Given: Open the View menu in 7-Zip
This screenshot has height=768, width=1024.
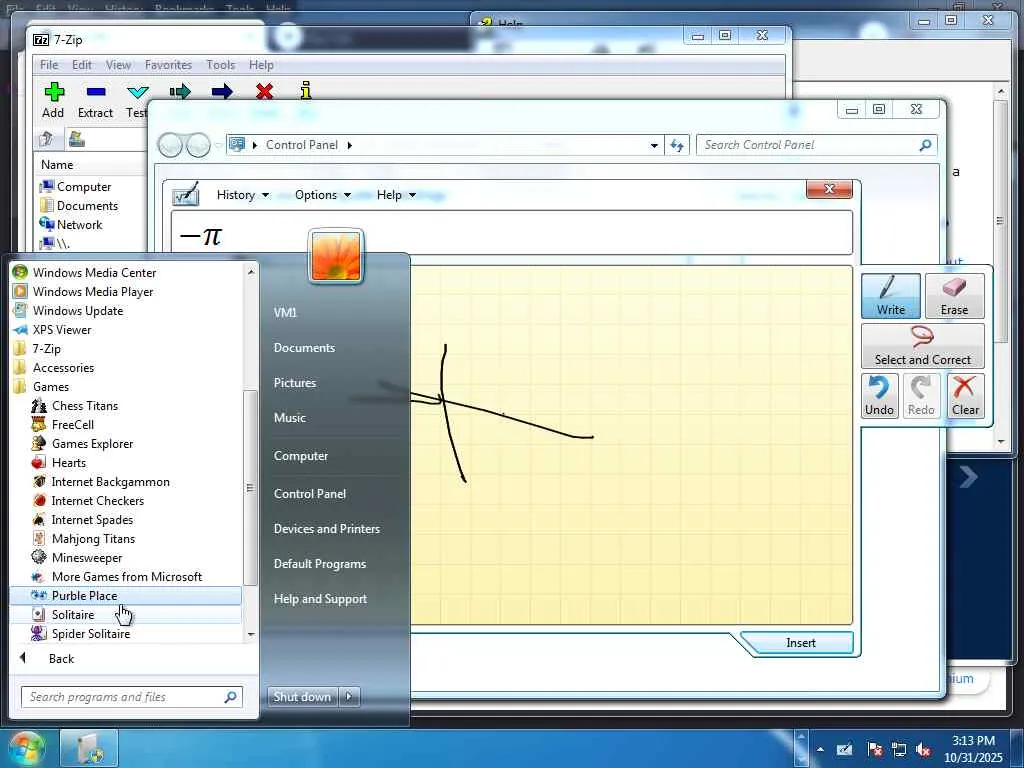Looking at the screenshot, I should [x=118, y=65].
